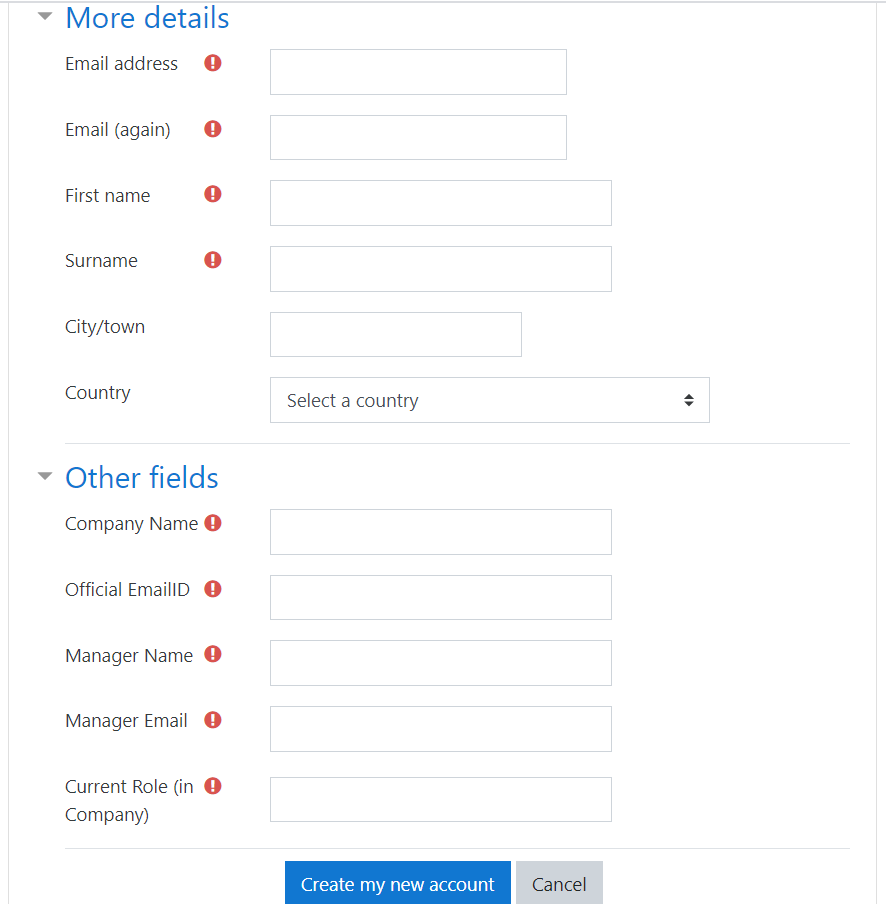Click required icon beside Manager Email
This screenshot has height=904, width=886.
213,720
